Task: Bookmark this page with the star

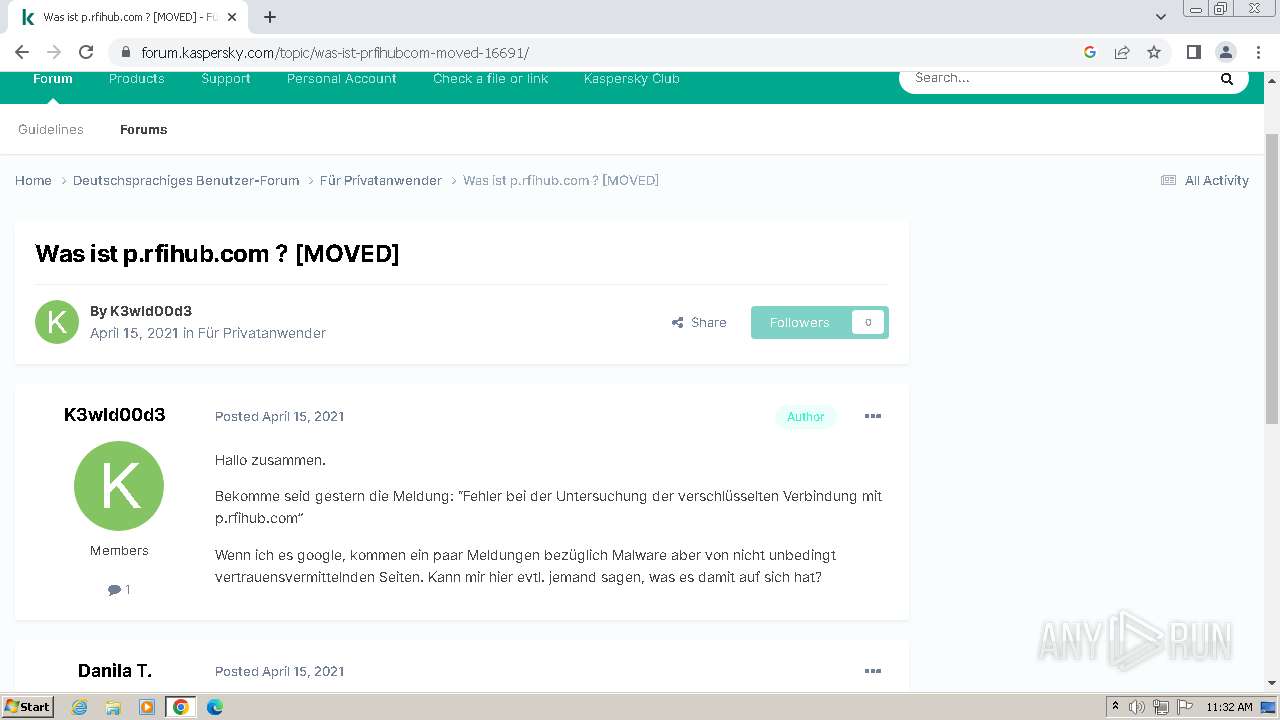Action: click(x=1154, y=52)
